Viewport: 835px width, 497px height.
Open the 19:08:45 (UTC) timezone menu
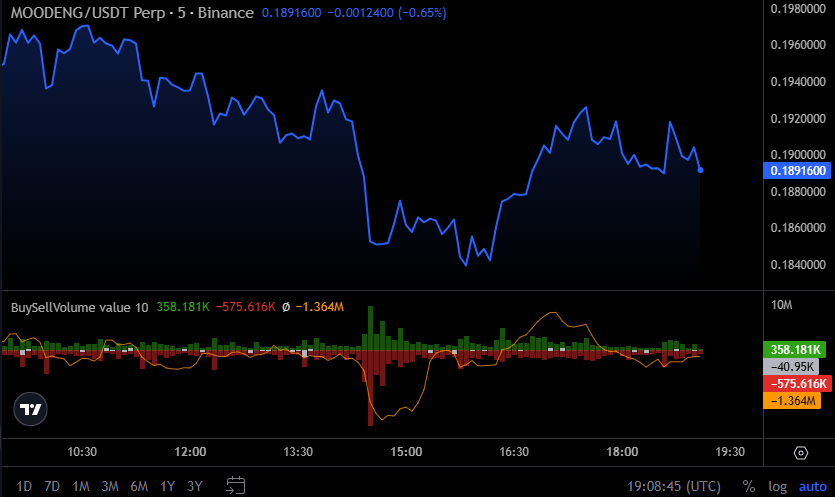[x=674, y=486]
